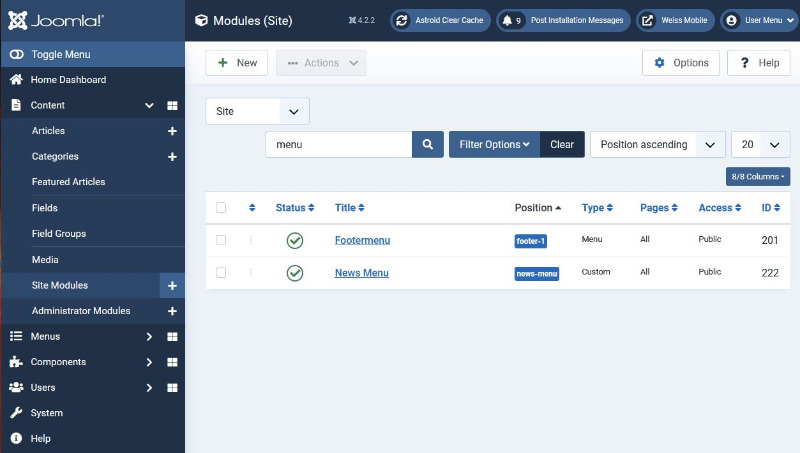This screenshot has width=800, height=453.
Task: Select the Footermenu row checkbox
Action: point(221,240)
